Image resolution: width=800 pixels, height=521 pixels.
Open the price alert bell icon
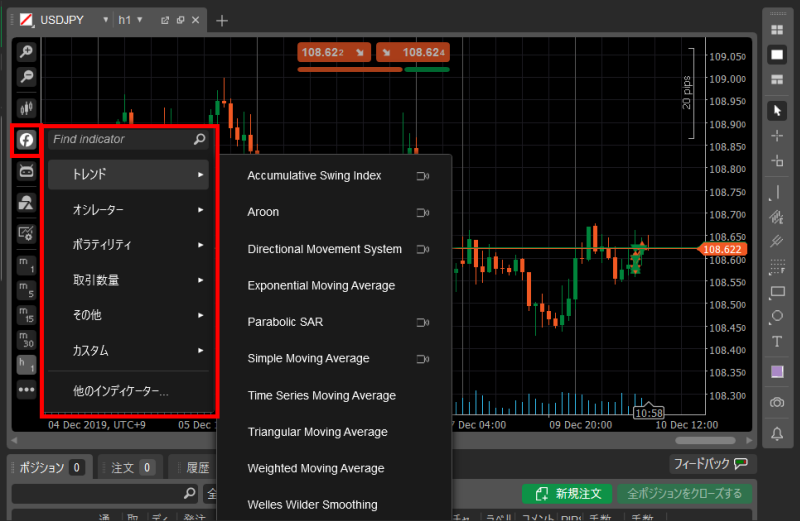777,433
